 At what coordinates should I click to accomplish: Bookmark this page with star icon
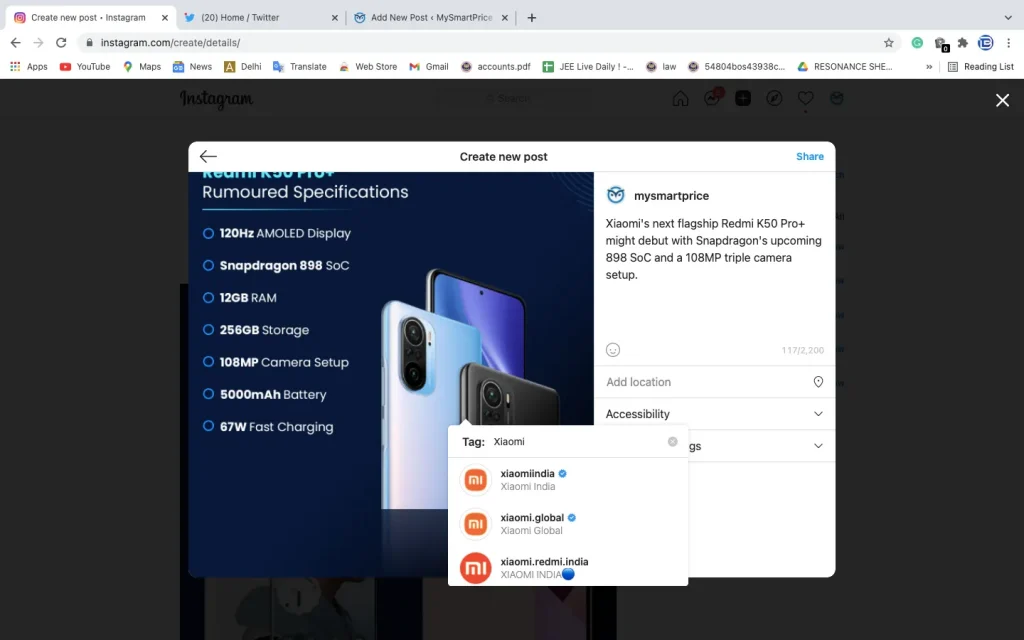(x=888, y=42)
